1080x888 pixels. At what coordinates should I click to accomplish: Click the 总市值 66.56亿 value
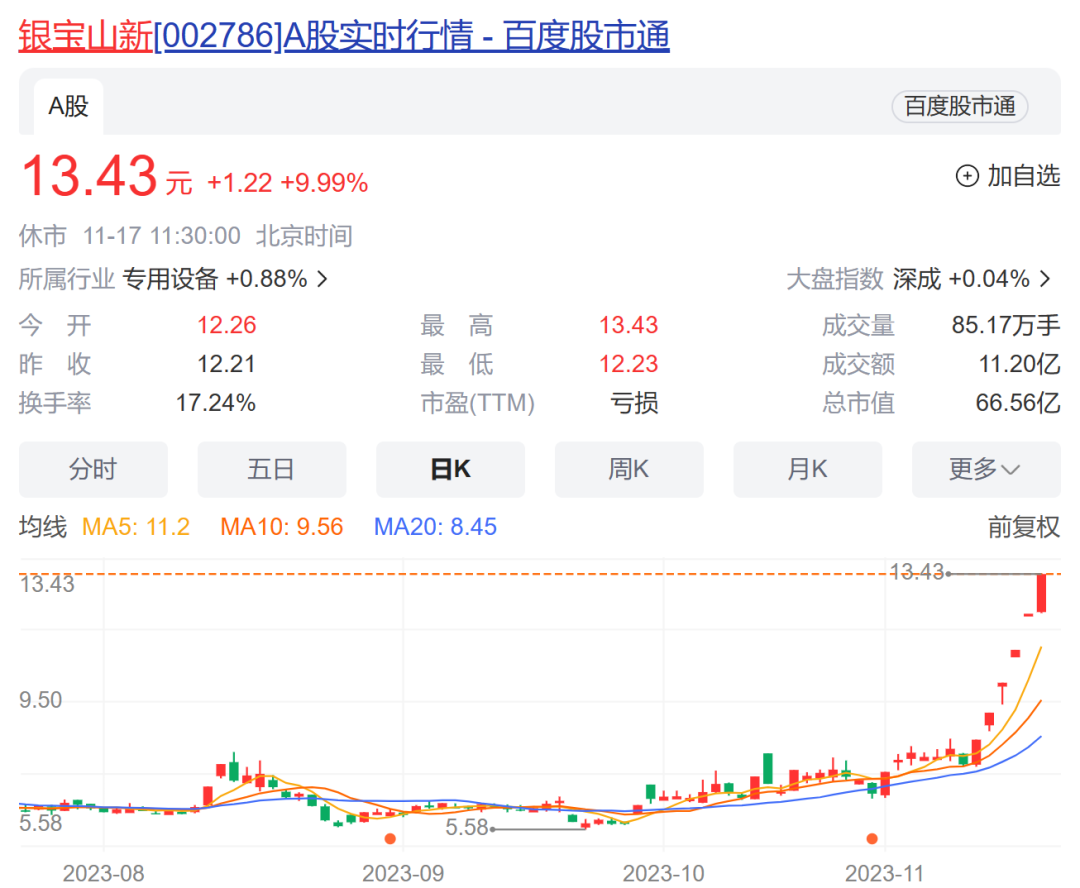coord(1018,403)
